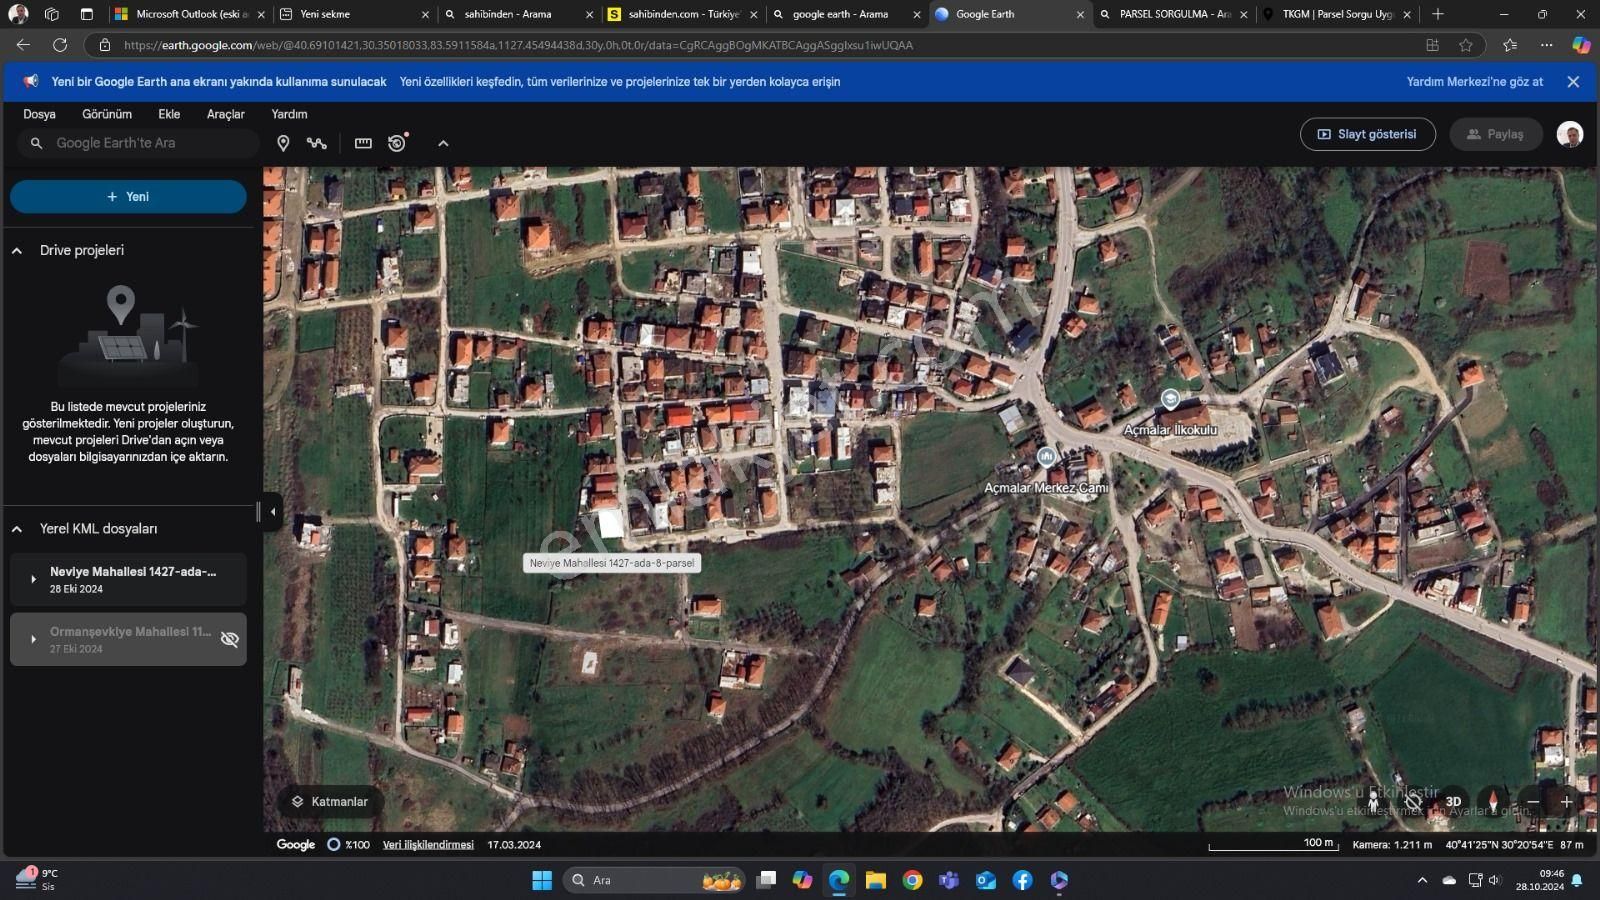1600x900 pixels.
Task: Click the Paylaş share button
Action: point(1495,134)
